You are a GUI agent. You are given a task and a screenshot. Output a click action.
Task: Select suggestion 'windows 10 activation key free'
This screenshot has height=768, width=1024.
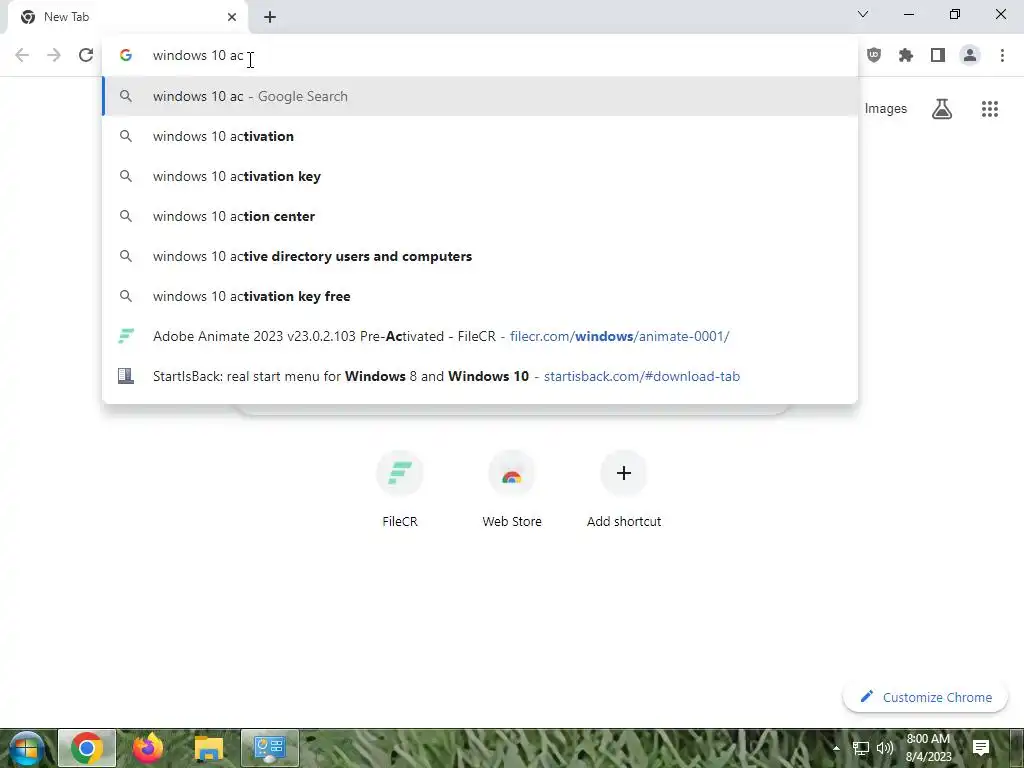click(x=480, y=296)
